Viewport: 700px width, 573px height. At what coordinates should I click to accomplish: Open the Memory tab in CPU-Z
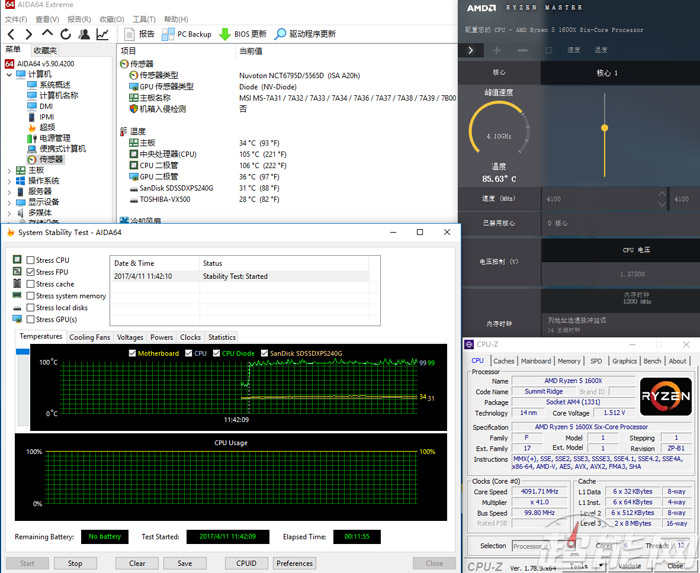pos(569,361)
